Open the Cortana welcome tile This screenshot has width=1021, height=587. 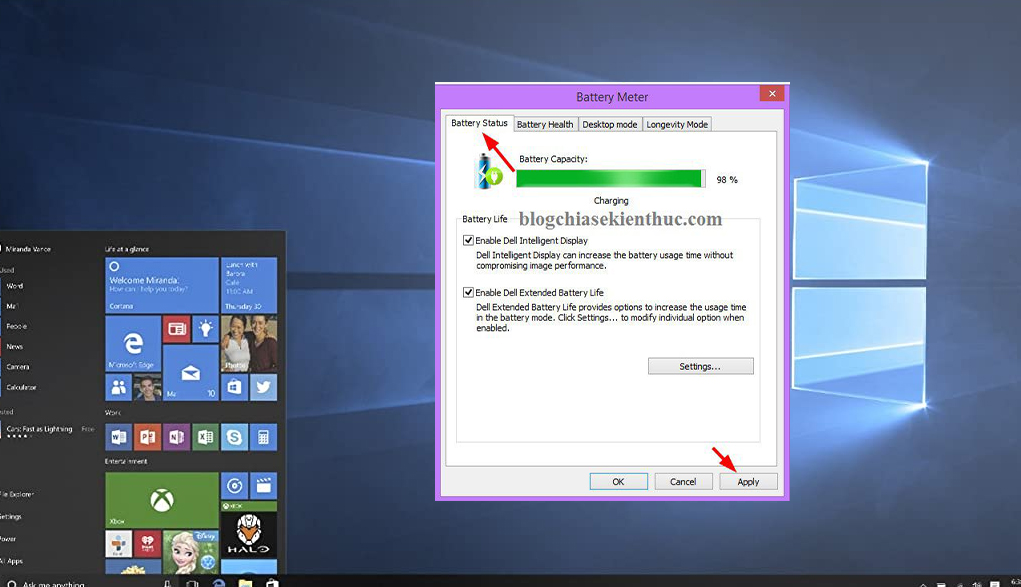tap(161, 285)
